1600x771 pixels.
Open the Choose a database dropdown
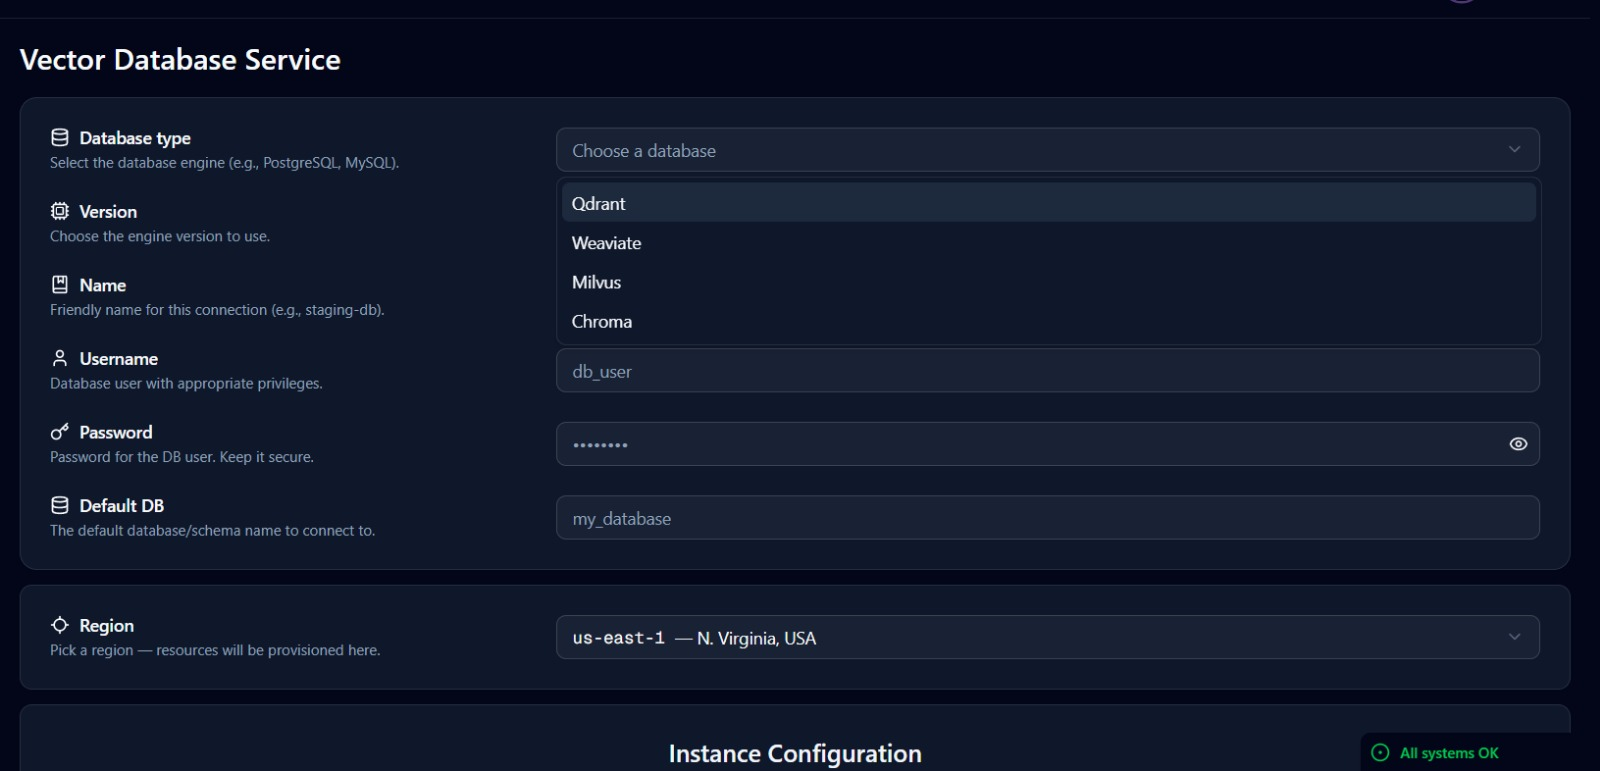(x=1048, y=150)
